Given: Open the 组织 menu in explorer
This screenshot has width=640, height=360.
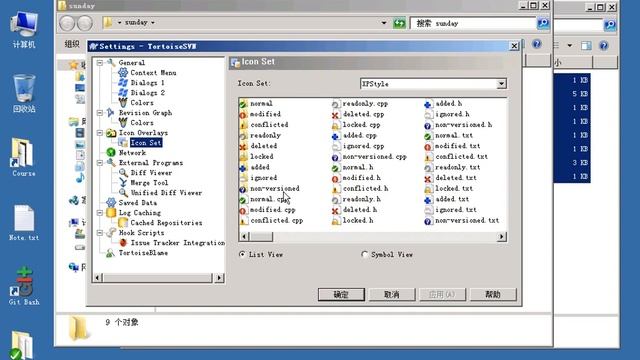Looking at the screenshot, I should pos(72,44).
